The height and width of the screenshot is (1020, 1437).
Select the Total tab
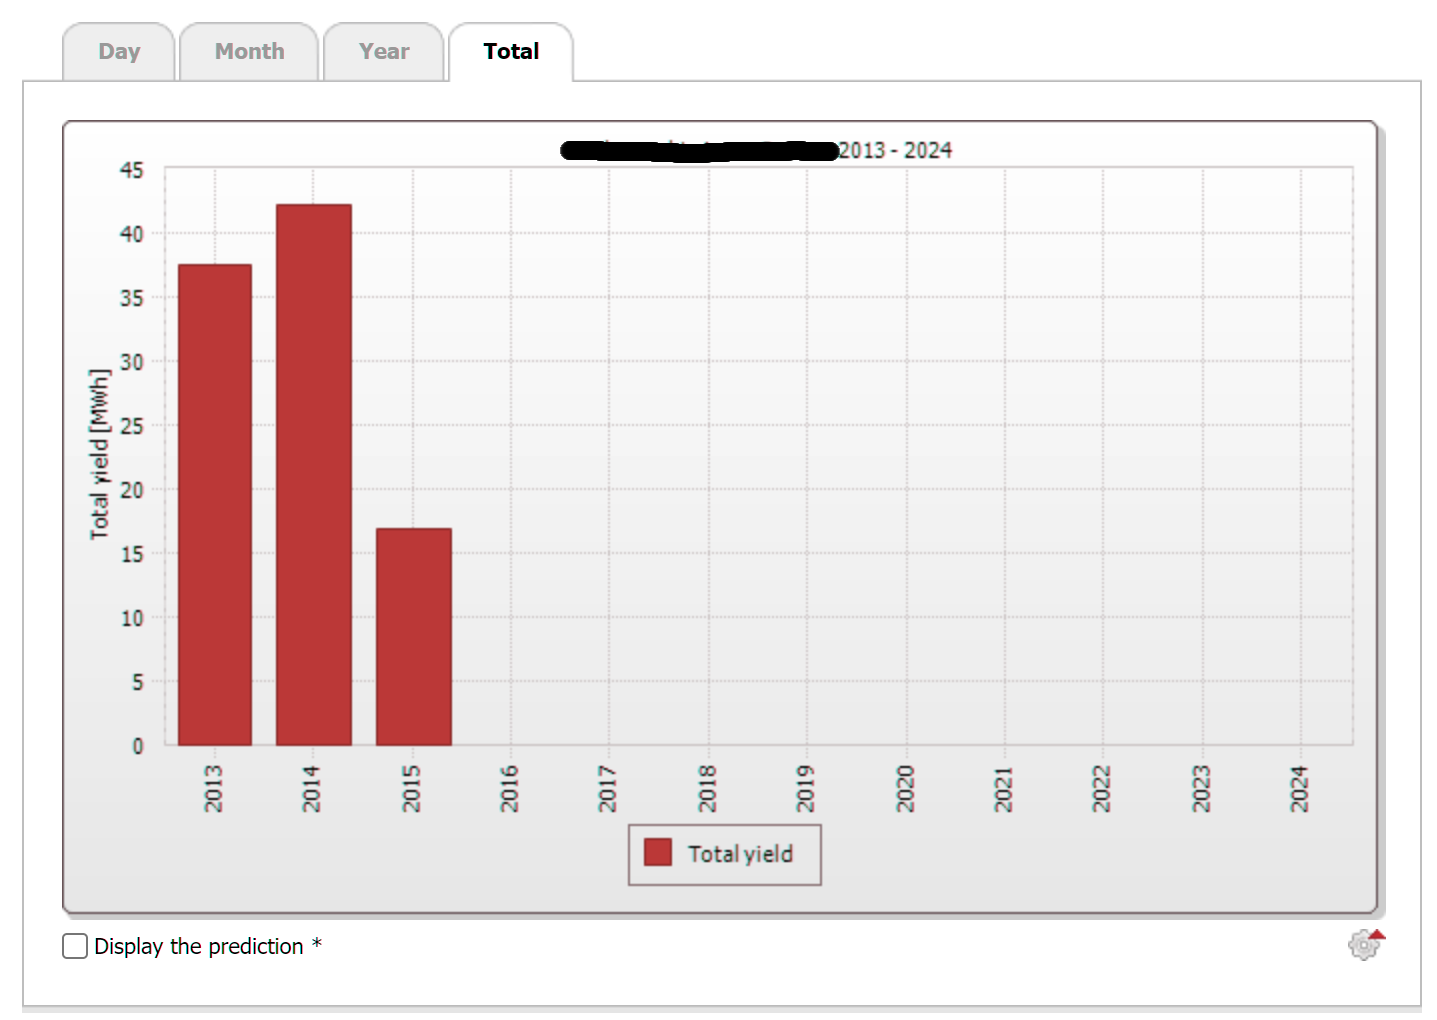(x=511, y=52)
